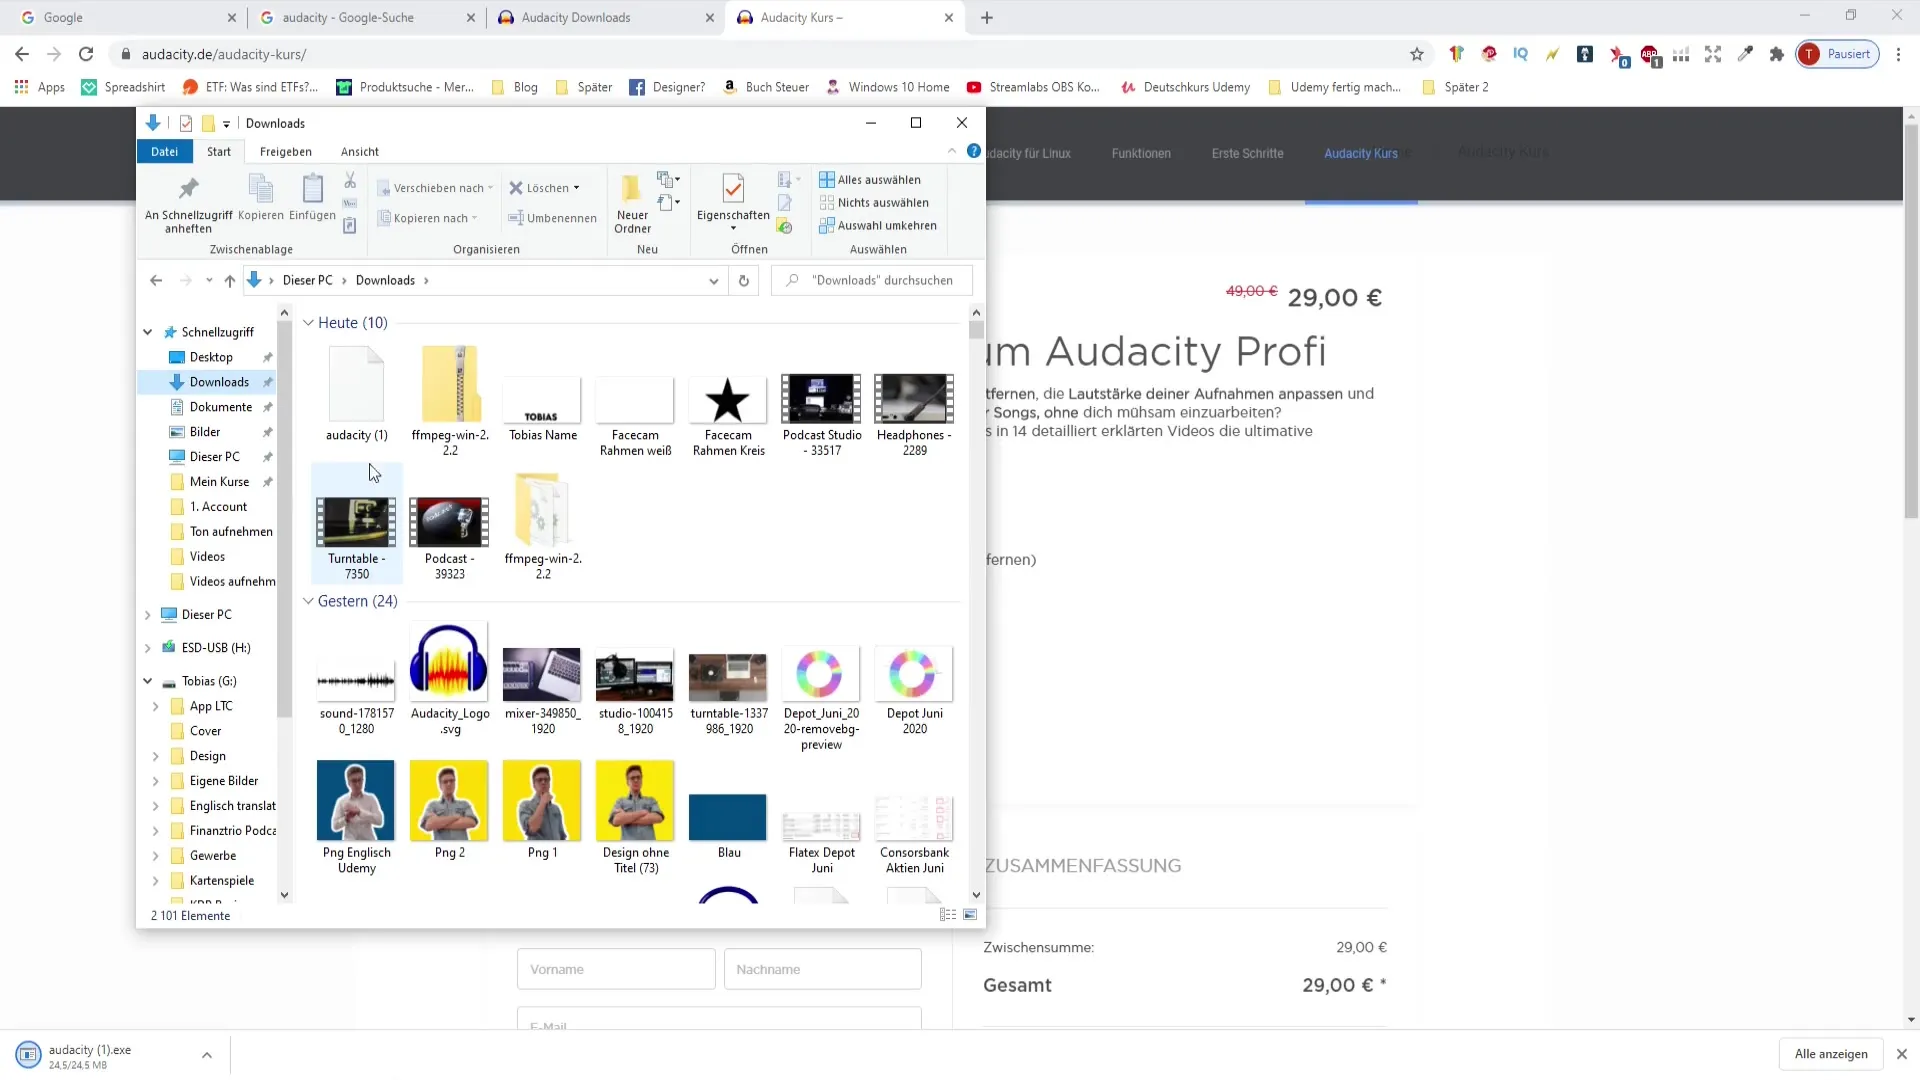This screenshot has height=1080, width=1920.
Task: Create Neuer Ordner from ribbon
Action: tap(632, 205)
